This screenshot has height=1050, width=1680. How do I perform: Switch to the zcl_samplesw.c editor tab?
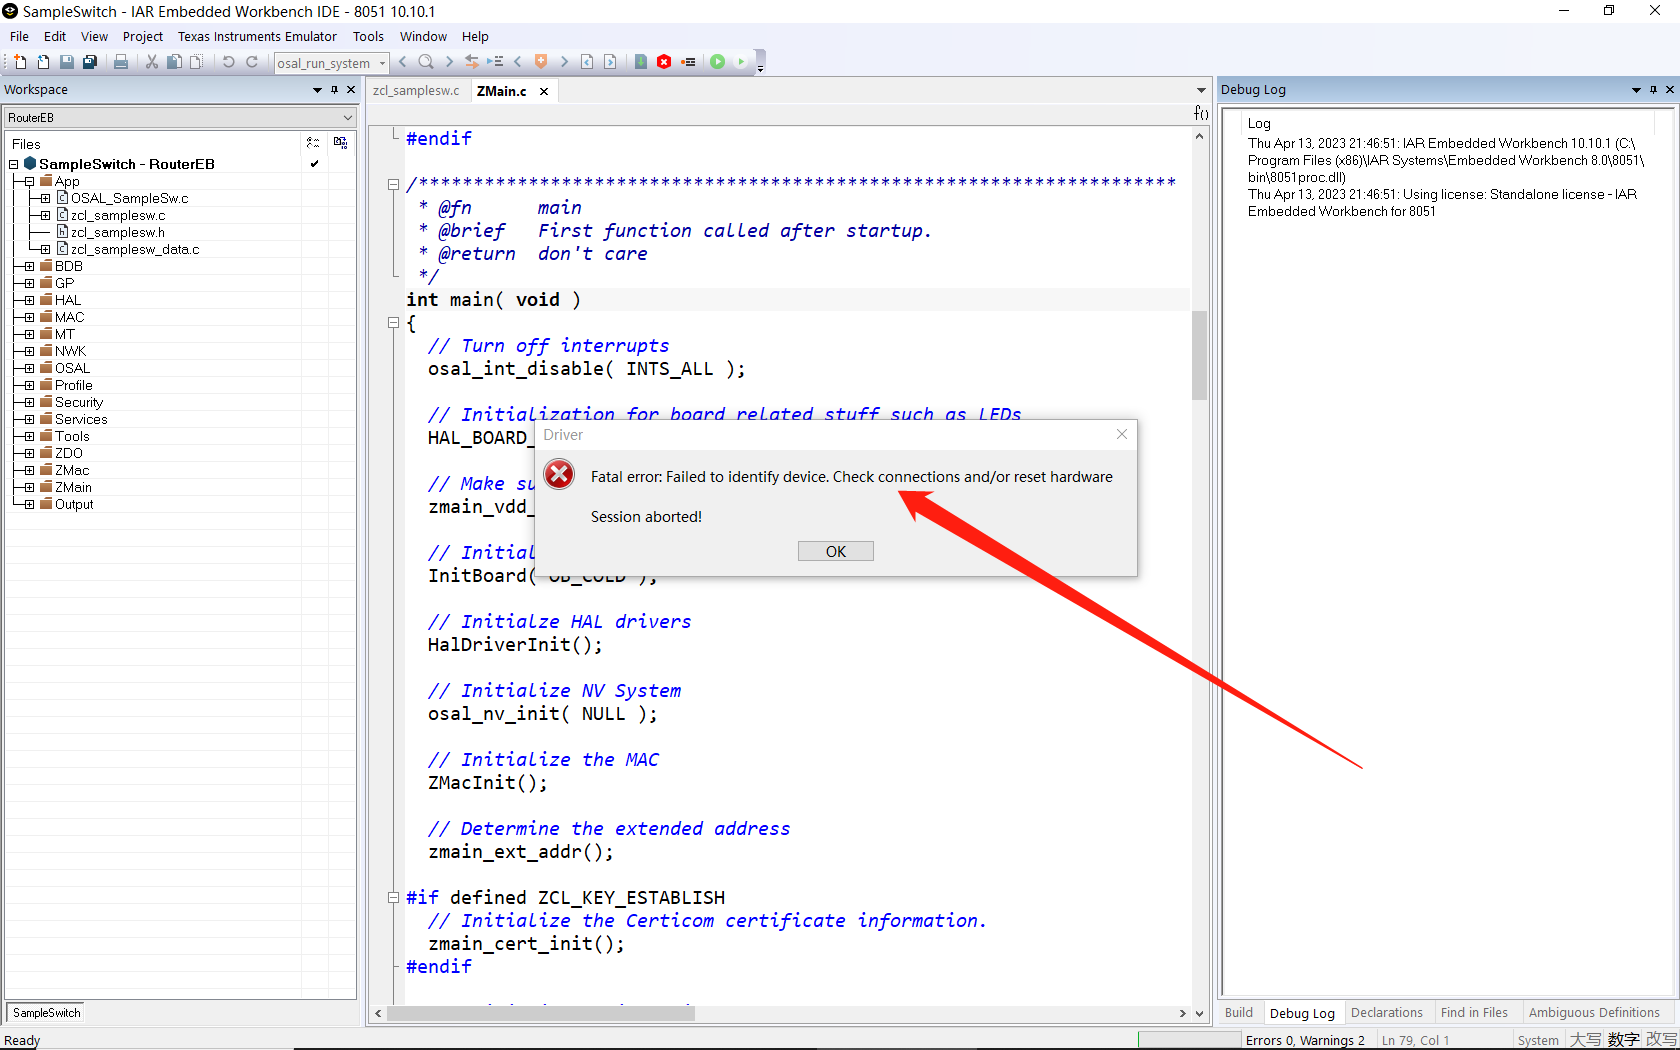(x=416, y=91)
